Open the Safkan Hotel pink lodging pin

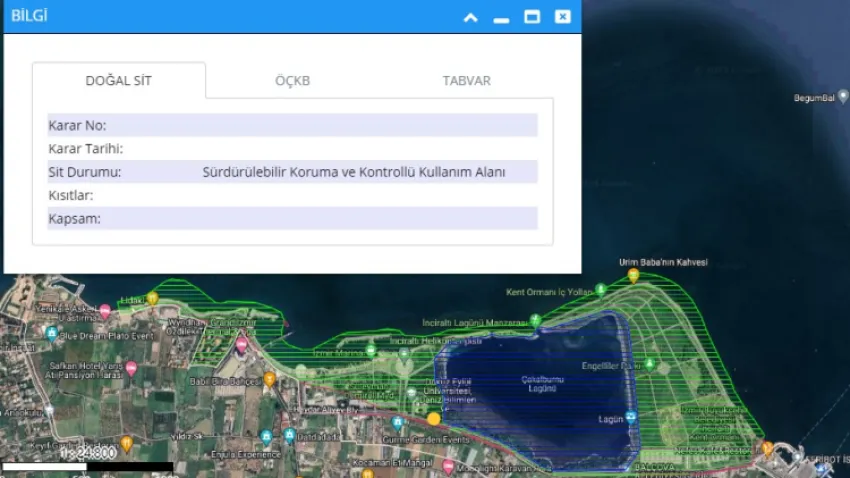[x=130, y=369]
